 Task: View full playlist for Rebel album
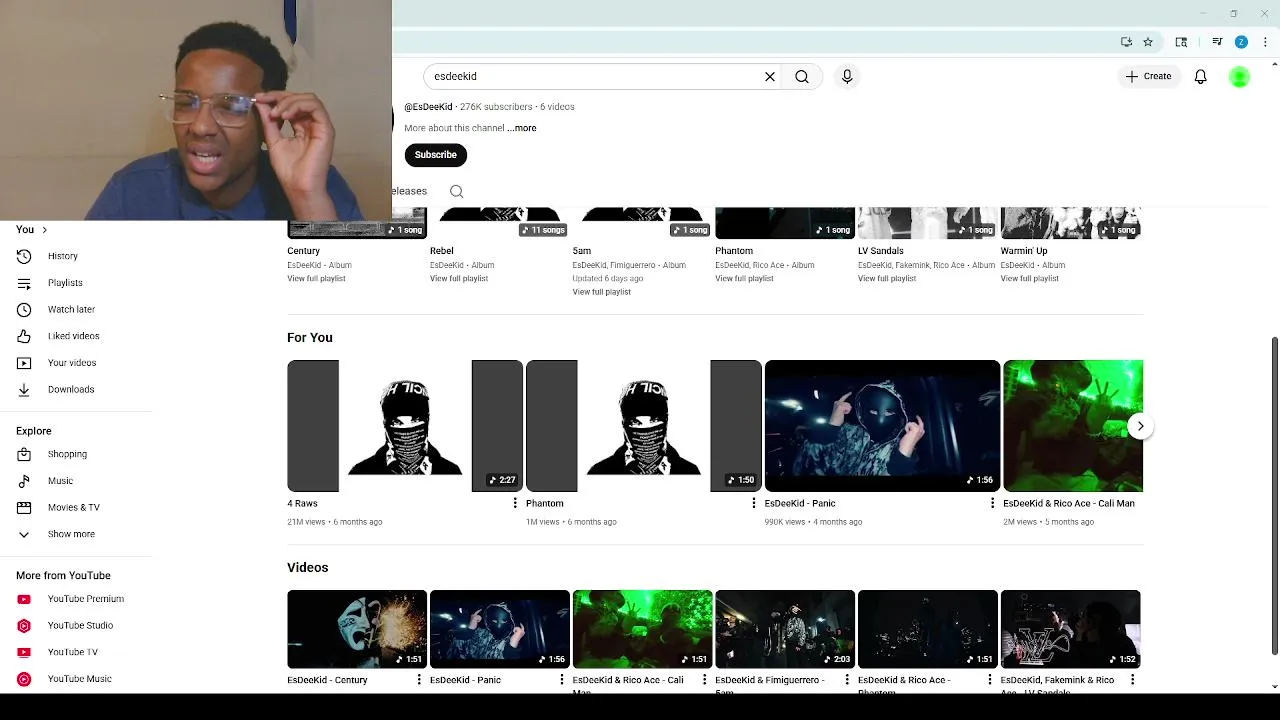[x=459, y=278]
